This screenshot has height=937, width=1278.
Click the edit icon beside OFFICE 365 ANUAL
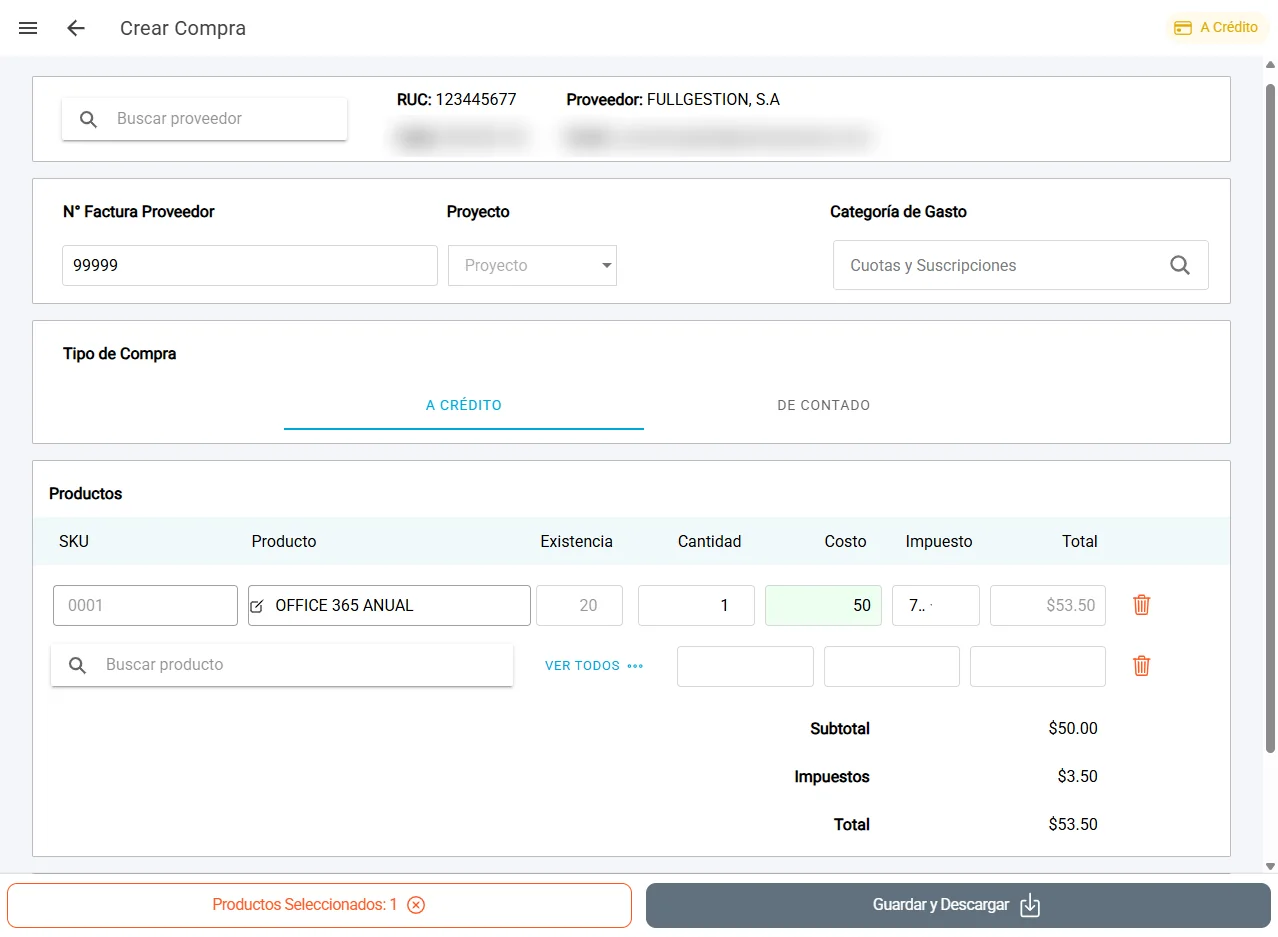(257, 606)
